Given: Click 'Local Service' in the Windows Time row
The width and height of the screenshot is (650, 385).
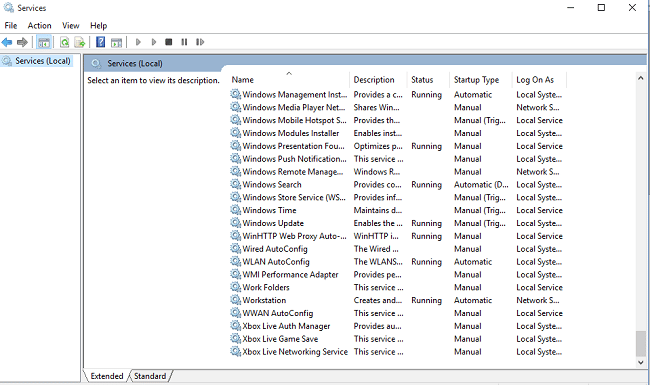Looking at the screenshot, I should 539,210.
